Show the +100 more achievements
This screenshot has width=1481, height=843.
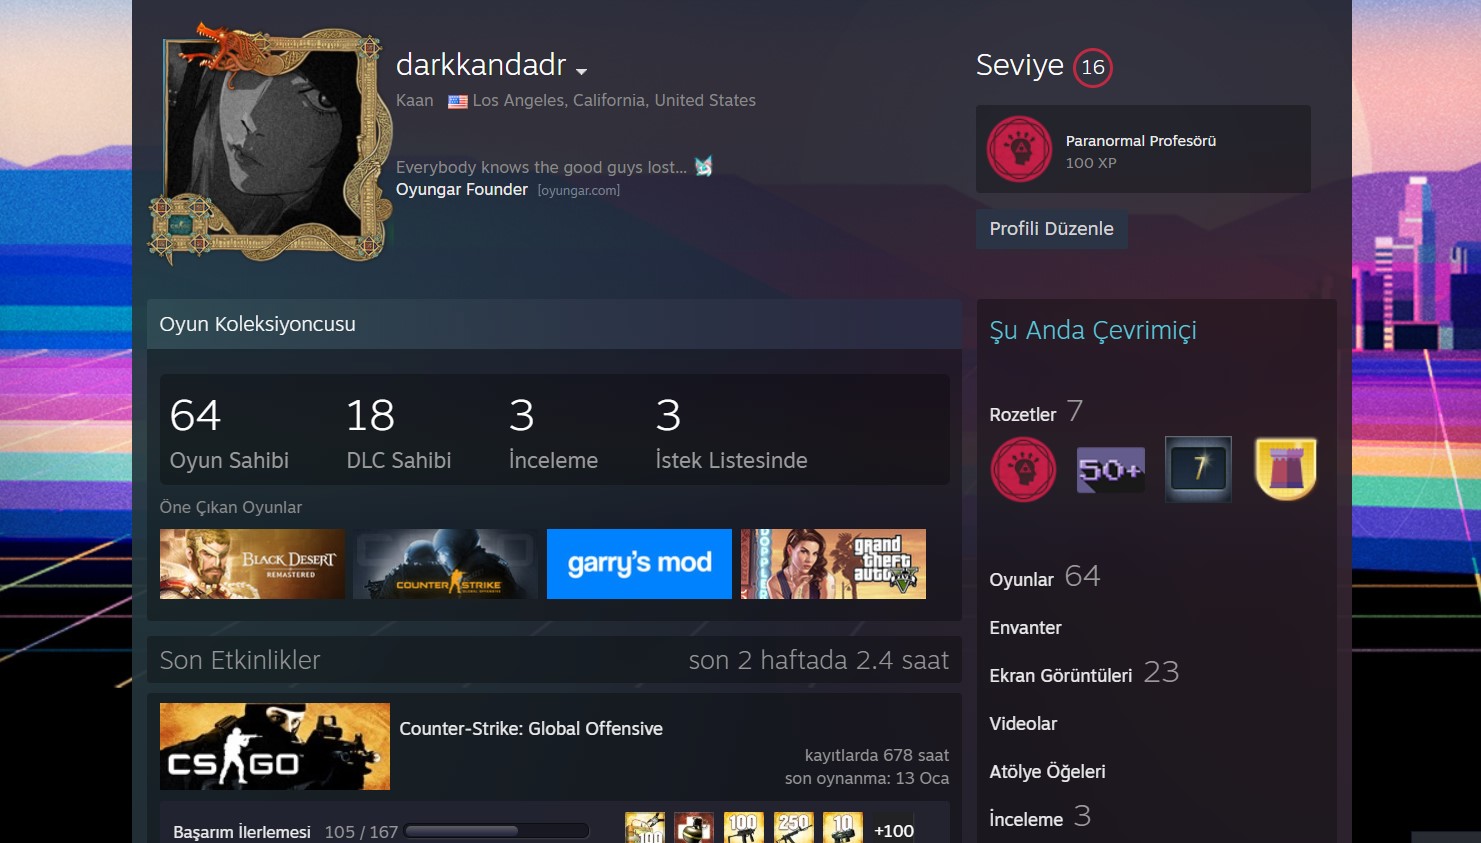(894, 831)
